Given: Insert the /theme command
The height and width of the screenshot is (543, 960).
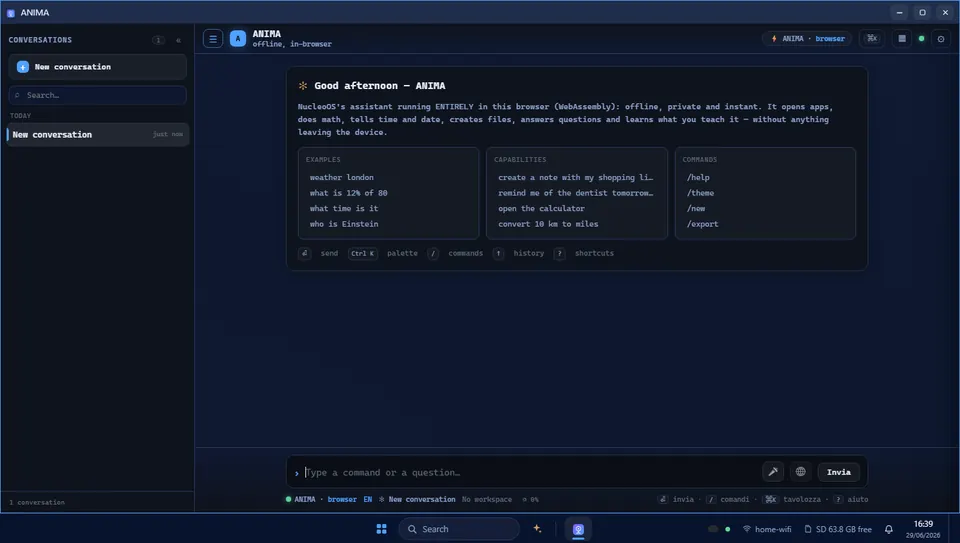Looking at the screenshot, I should (700, 193).
